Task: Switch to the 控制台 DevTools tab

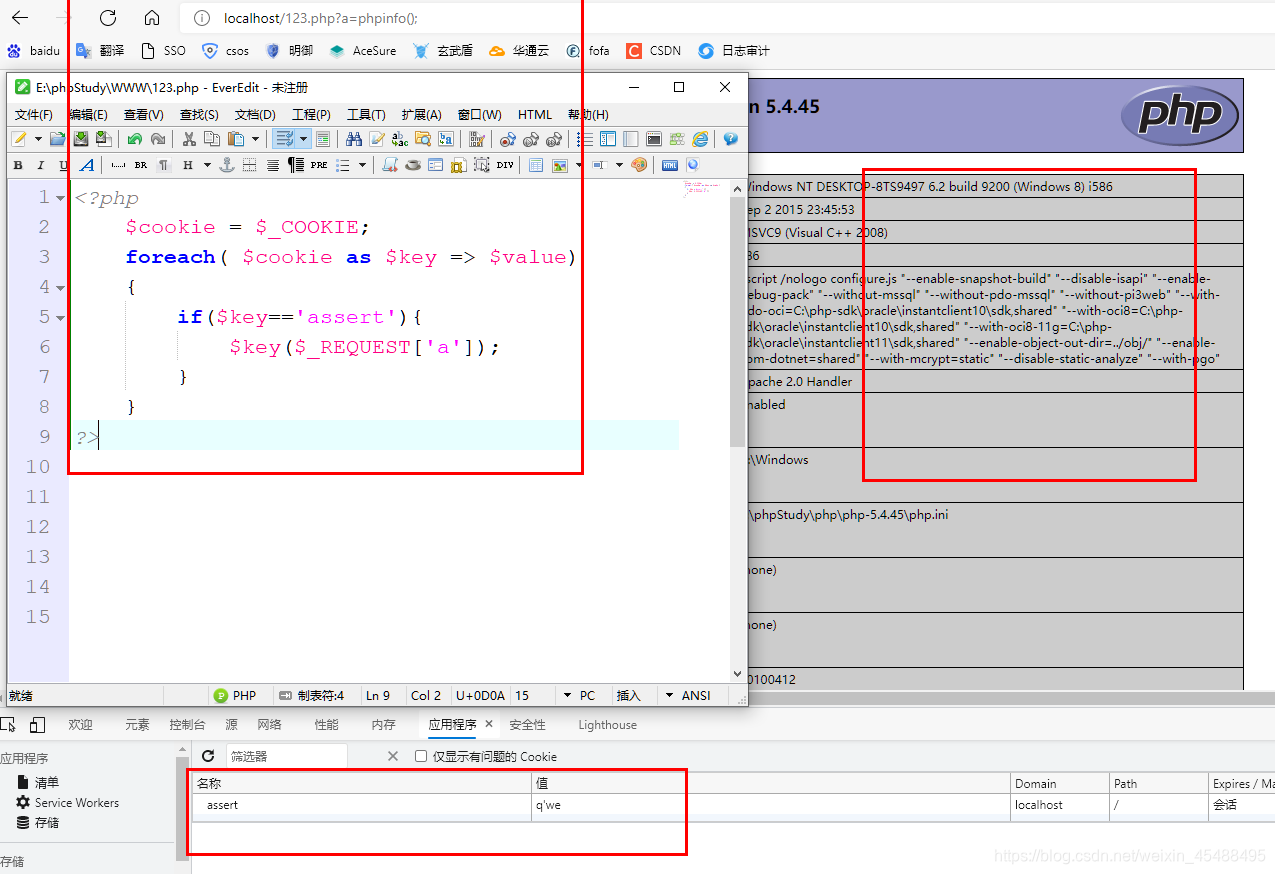Action: click(x=187, y=725)
